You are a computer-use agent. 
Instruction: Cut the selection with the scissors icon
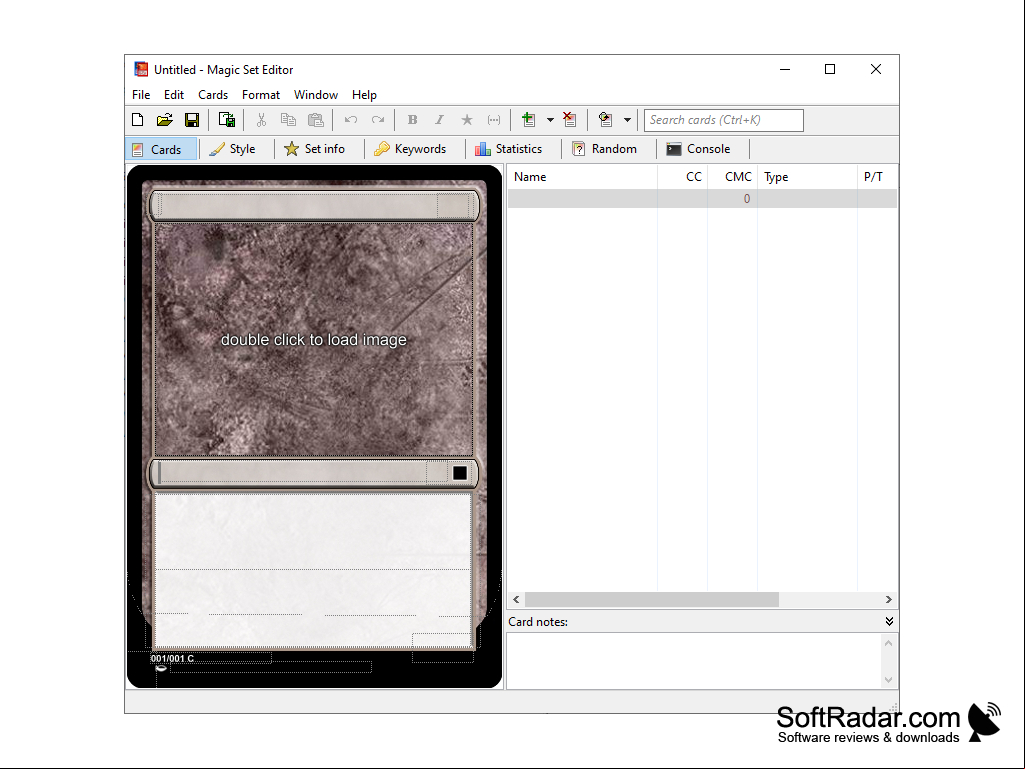(x=261, y=120)
